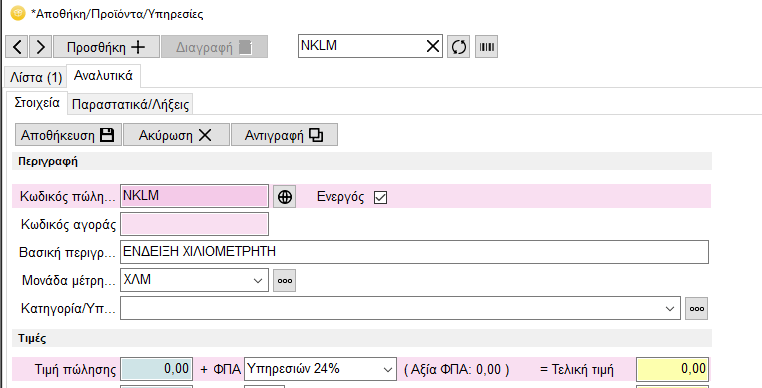Cancel changes with Ακύρωση
Viewport: 762px width, 388px height.
point(176,135)
